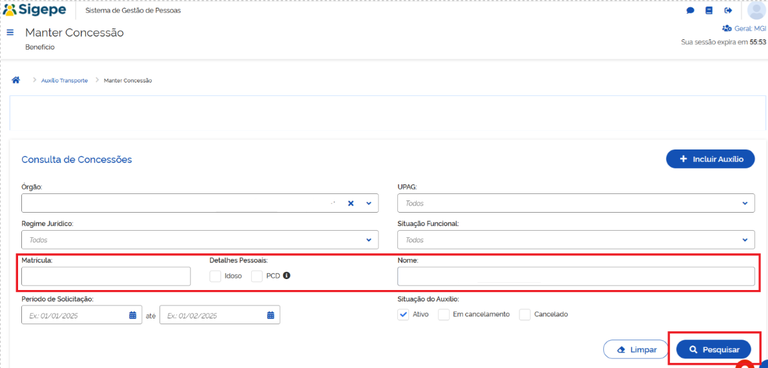Click the Pesquisar button

tap(714, 349)
